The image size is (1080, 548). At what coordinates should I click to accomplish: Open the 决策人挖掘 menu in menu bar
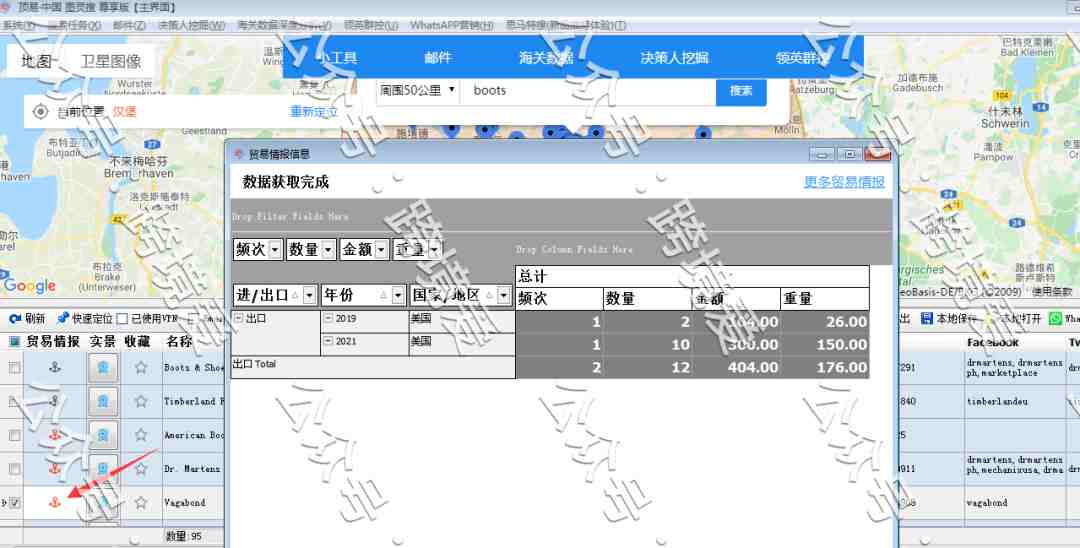(x=191, y=25)
